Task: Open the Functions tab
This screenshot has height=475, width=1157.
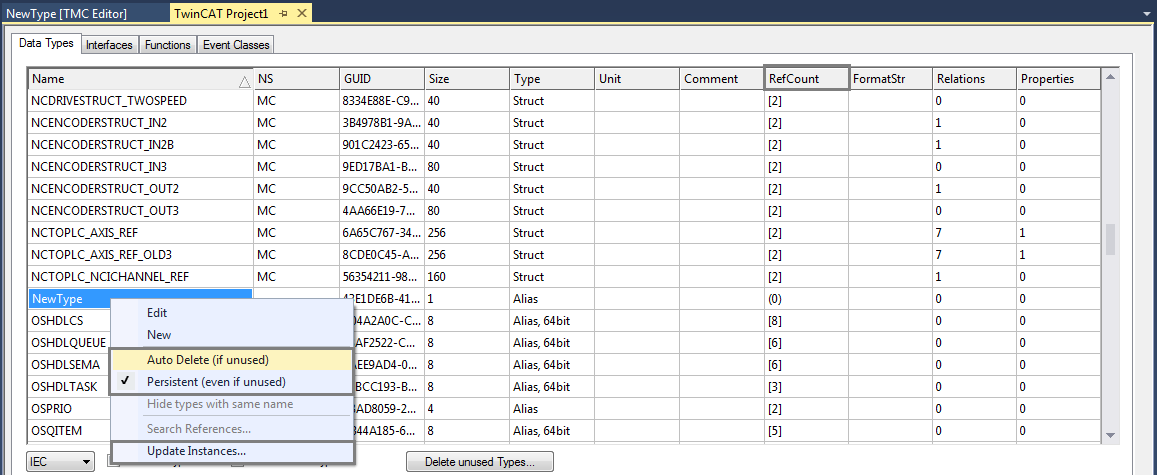Action: 167,45
